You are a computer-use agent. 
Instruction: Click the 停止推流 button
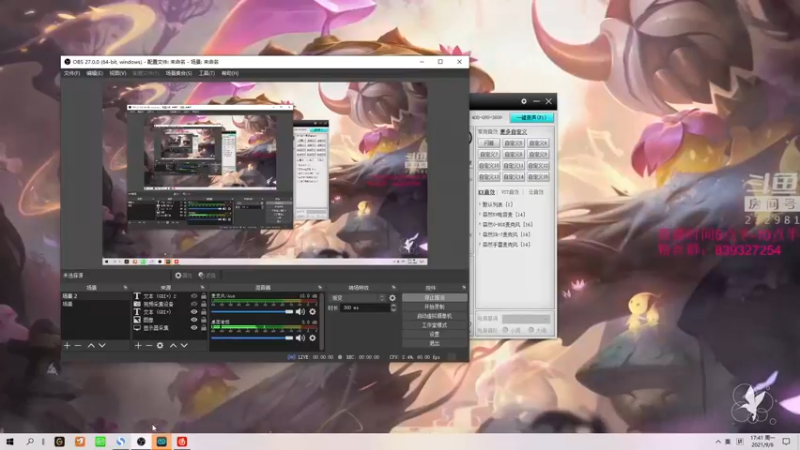coord(434,297)
